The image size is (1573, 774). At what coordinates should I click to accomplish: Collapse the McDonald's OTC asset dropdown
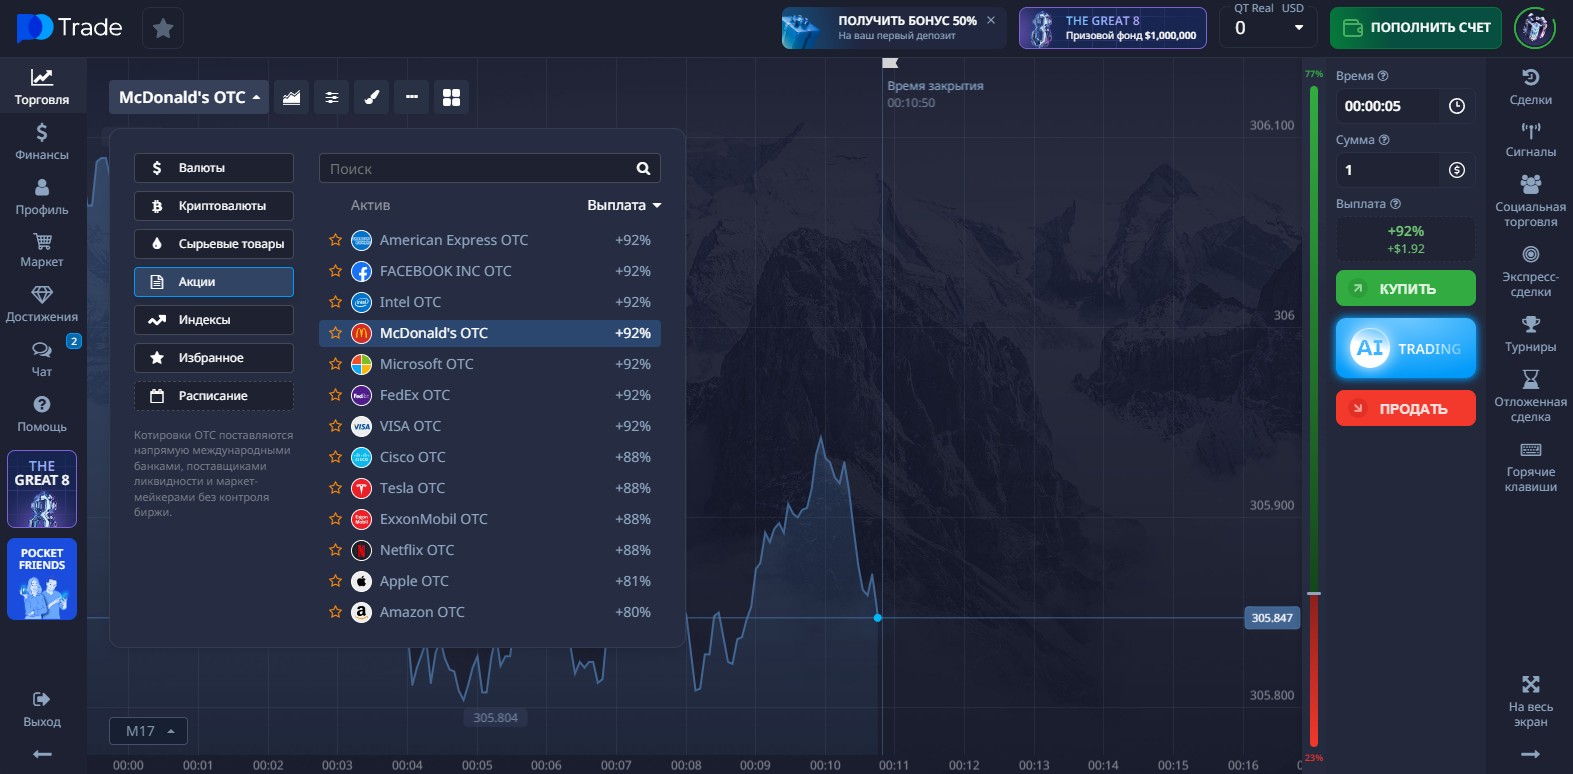point(188,97)
